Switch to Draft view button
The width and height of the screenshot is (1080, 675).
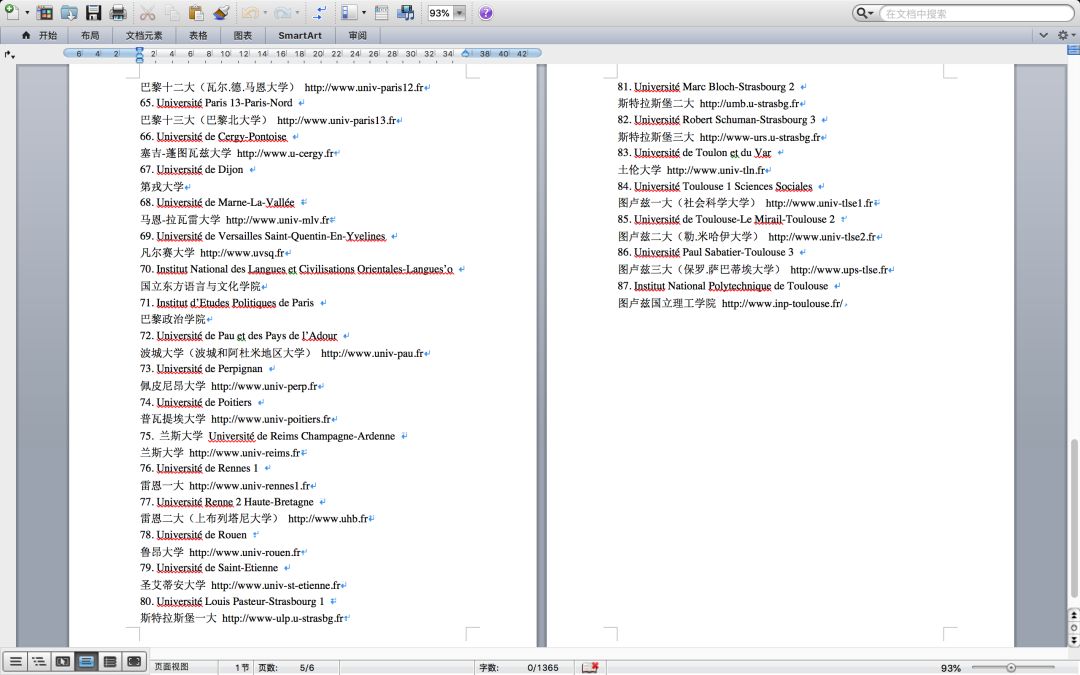click(16, 661)
